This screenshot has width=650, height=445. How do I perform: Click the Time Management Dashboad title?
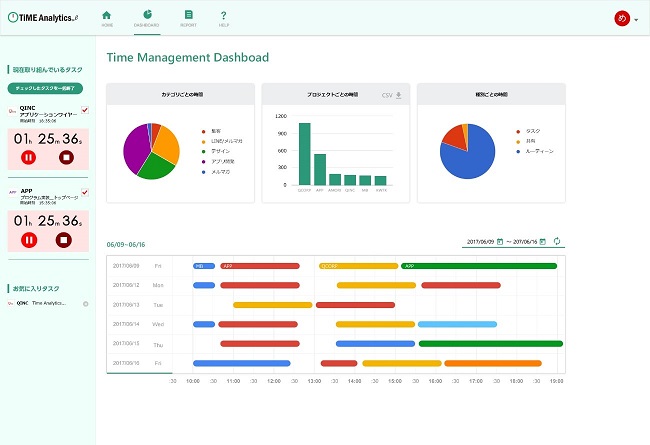coord(188,57)
